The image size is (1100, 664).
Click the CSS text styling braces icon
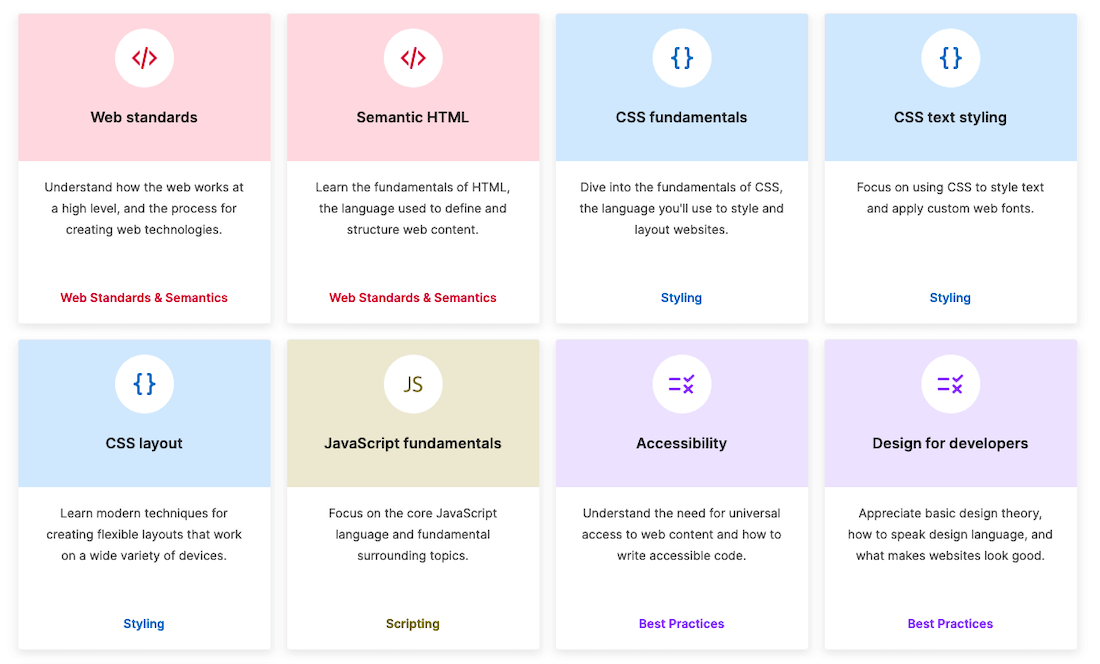coord(950,58)
